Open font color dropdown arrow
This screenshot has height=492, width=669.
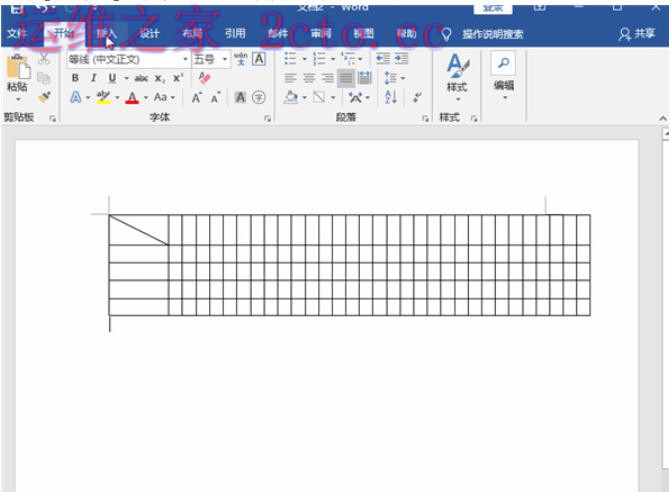[145, 98]
